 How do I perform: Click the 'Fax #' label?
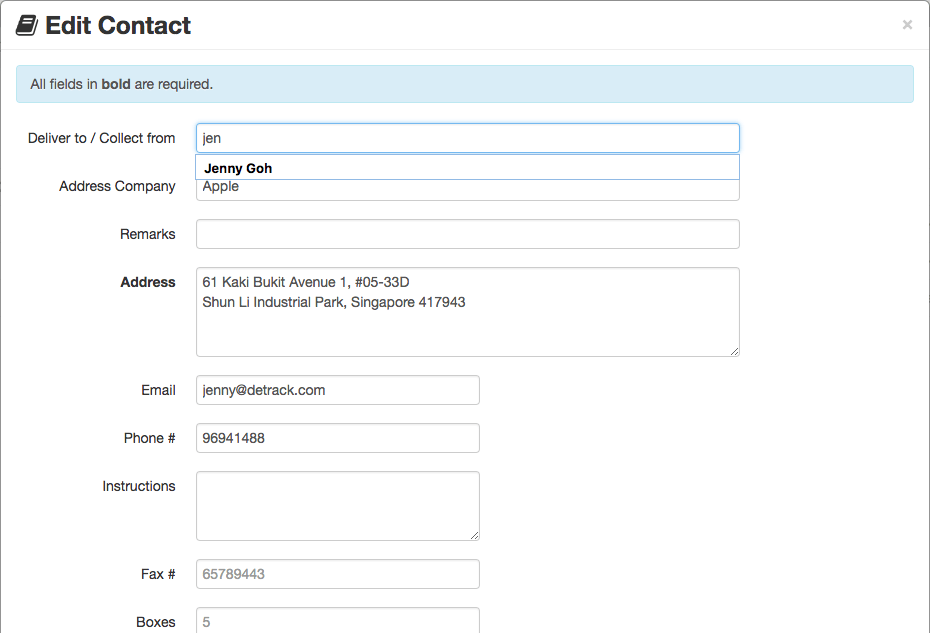coord(158,574)
